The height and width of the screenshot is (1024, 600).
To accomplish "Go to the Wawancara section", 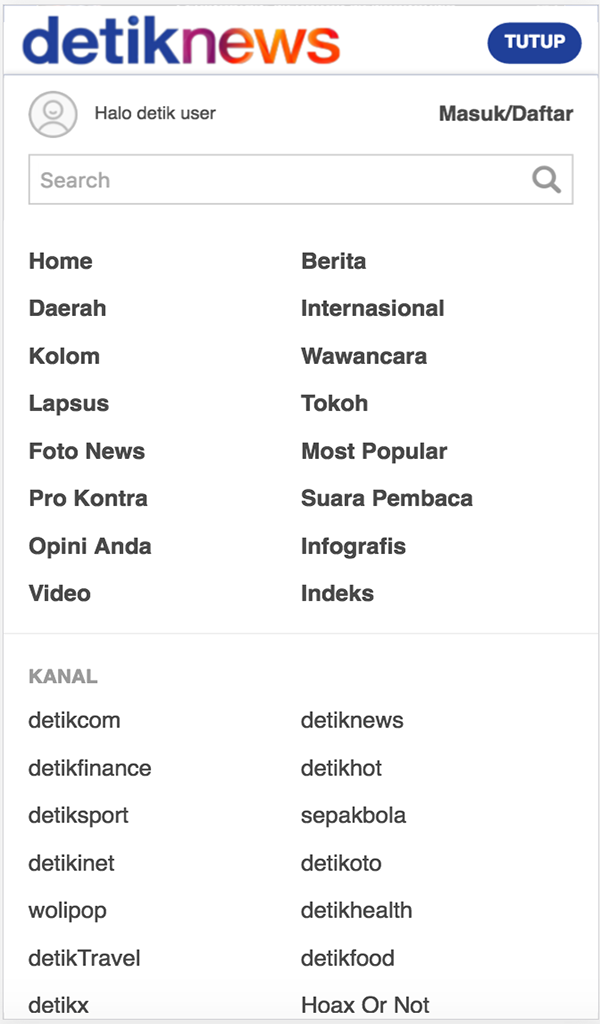I will tap(364, 356).
